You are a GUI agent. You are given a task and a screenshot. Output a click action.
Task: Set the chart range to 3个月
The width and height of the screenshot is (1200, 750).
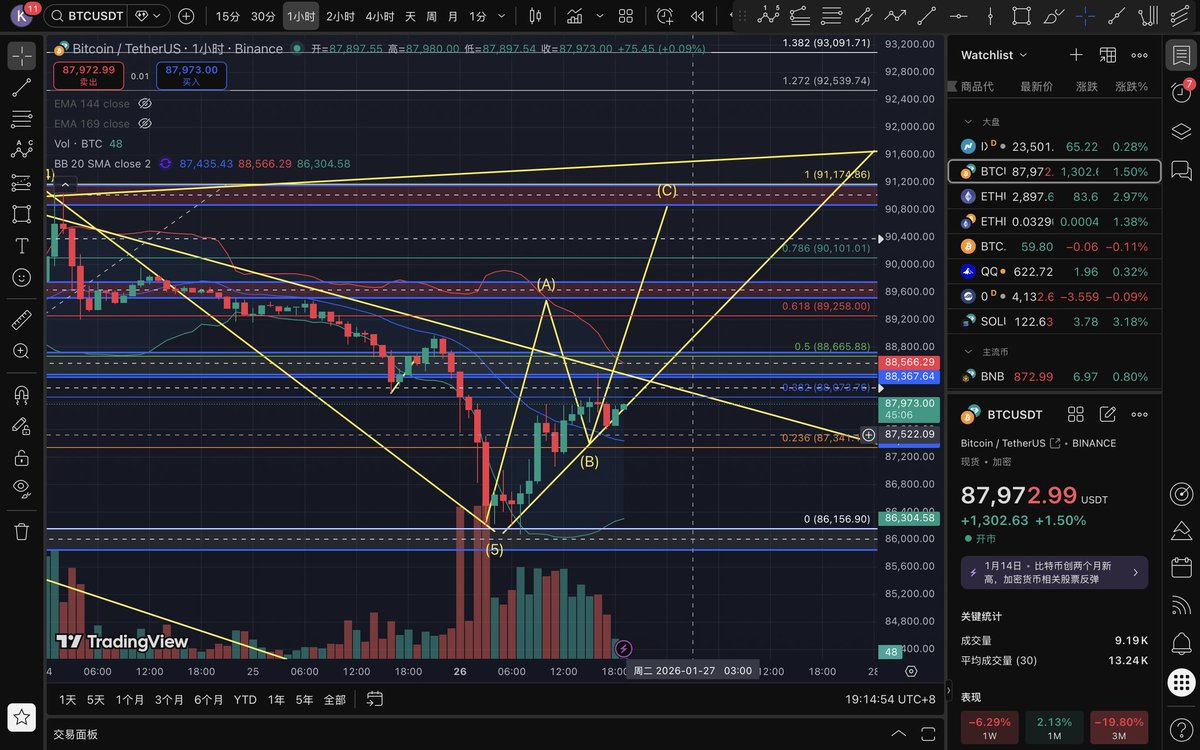click(169, 700)
